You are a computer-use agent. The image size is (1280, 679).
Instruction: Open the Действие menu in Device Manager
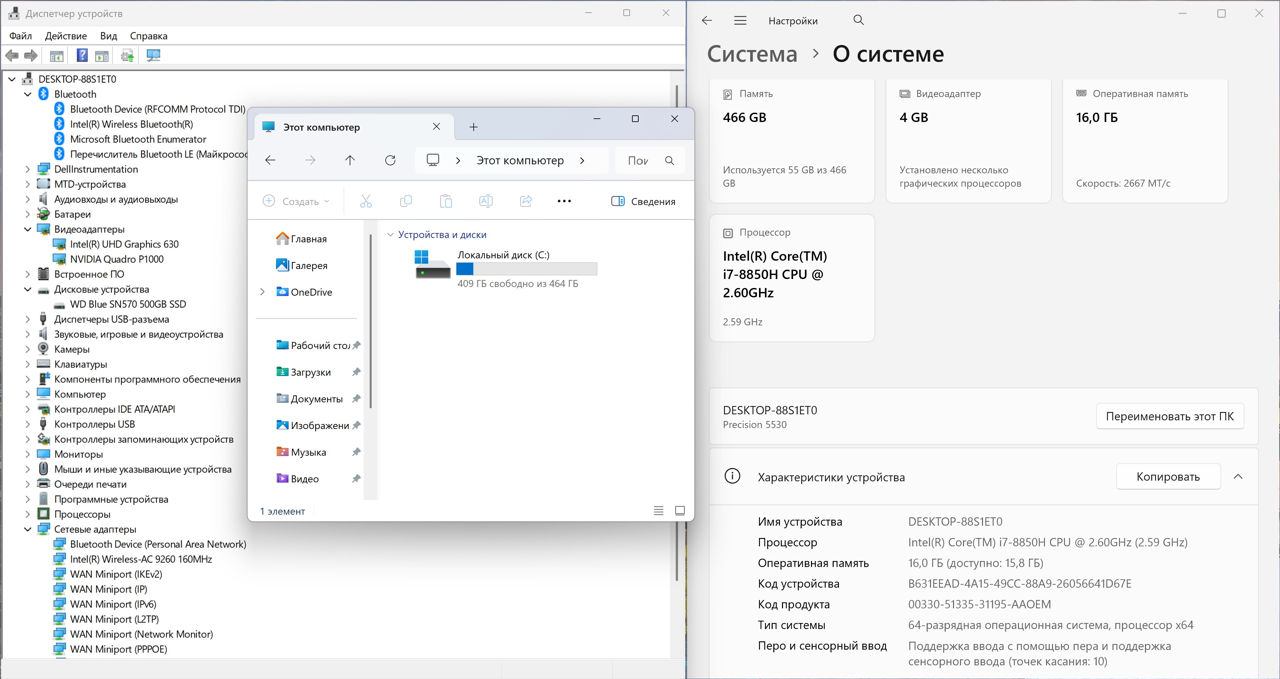click(x=66, y=36)
